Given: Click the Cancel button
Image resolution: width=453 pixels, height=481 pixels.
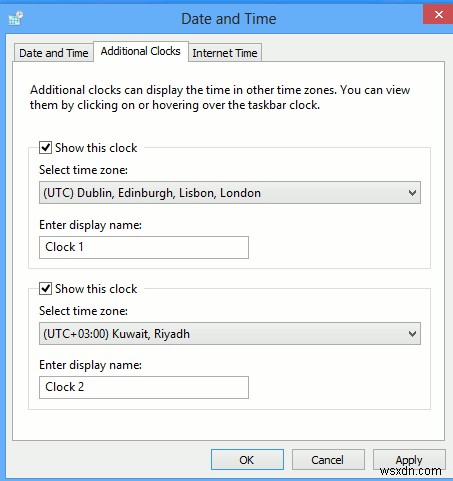Looking at the screenshot, I should 328,460.
